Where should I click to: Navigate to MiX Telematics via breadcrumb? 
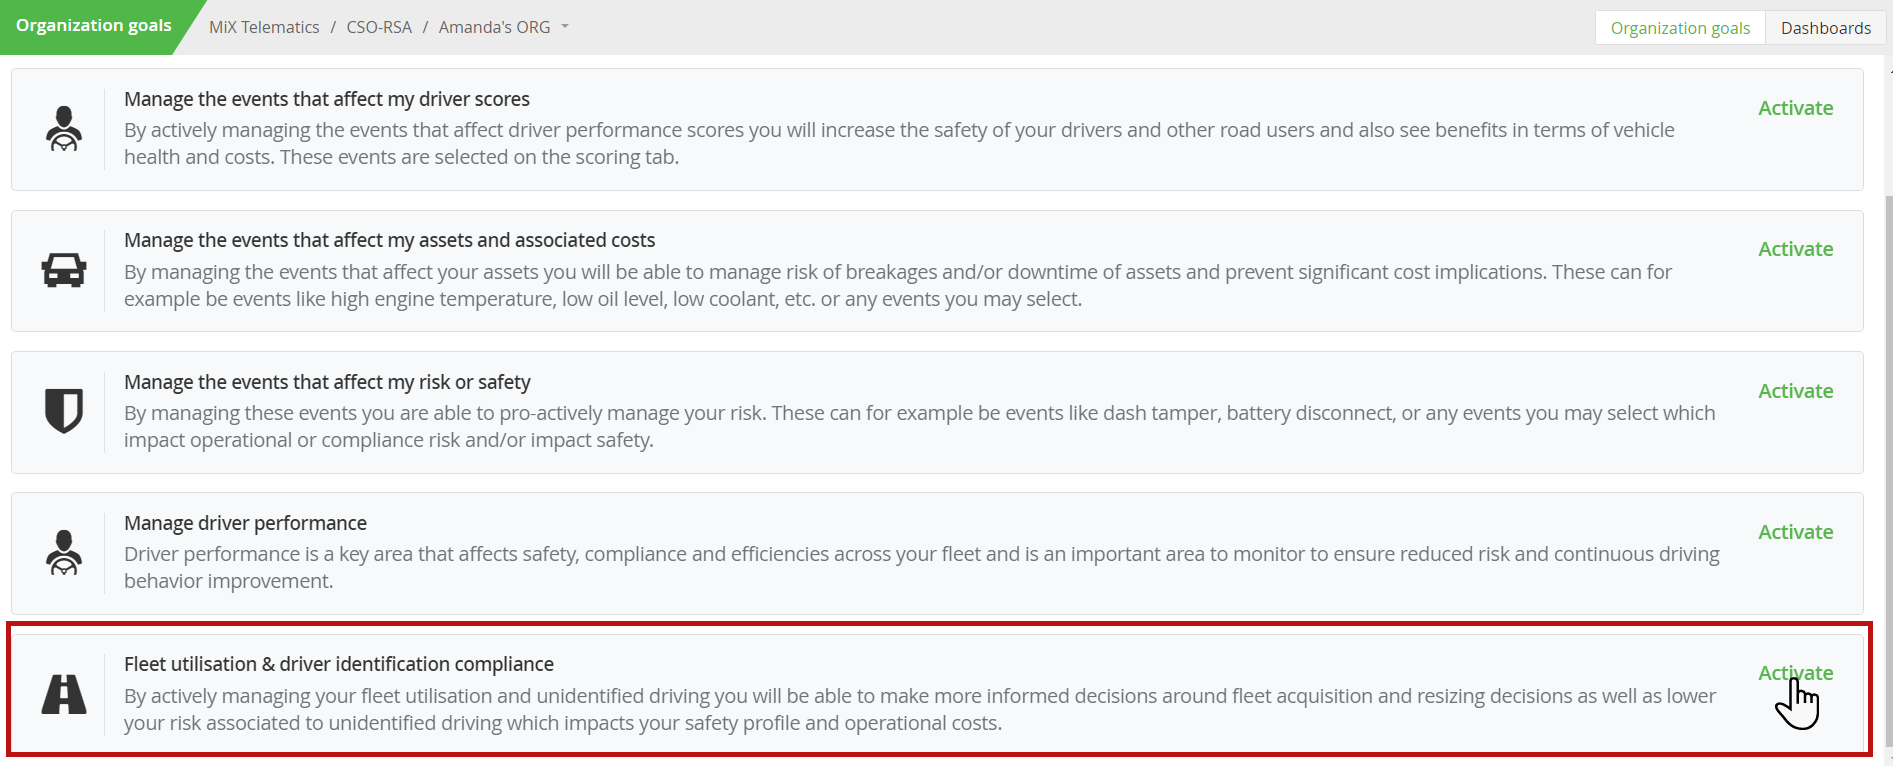pos(263,27)
